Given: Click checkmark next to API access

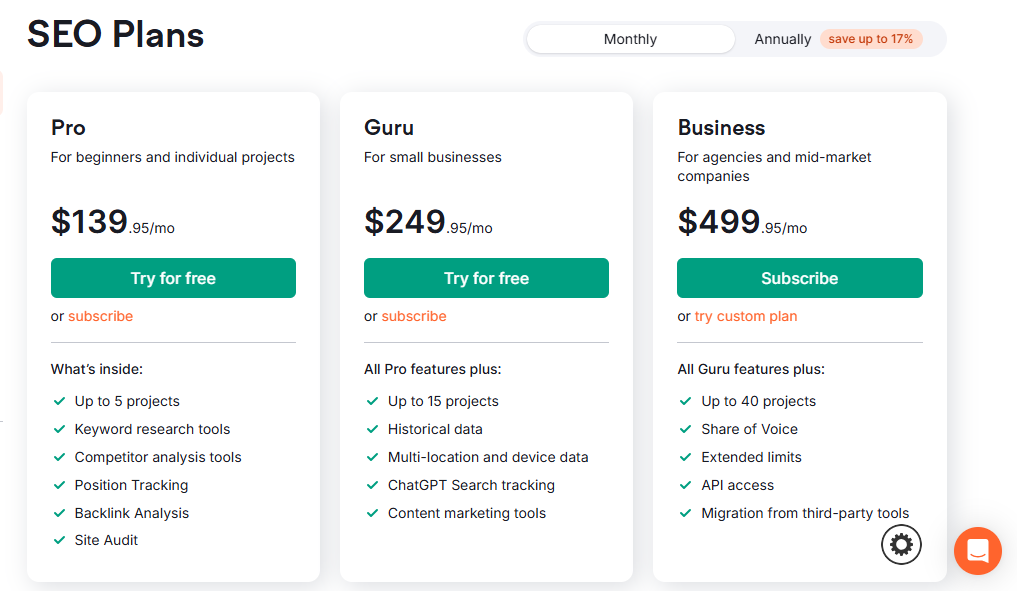Looking at the screenshot, I should (686, 485).
